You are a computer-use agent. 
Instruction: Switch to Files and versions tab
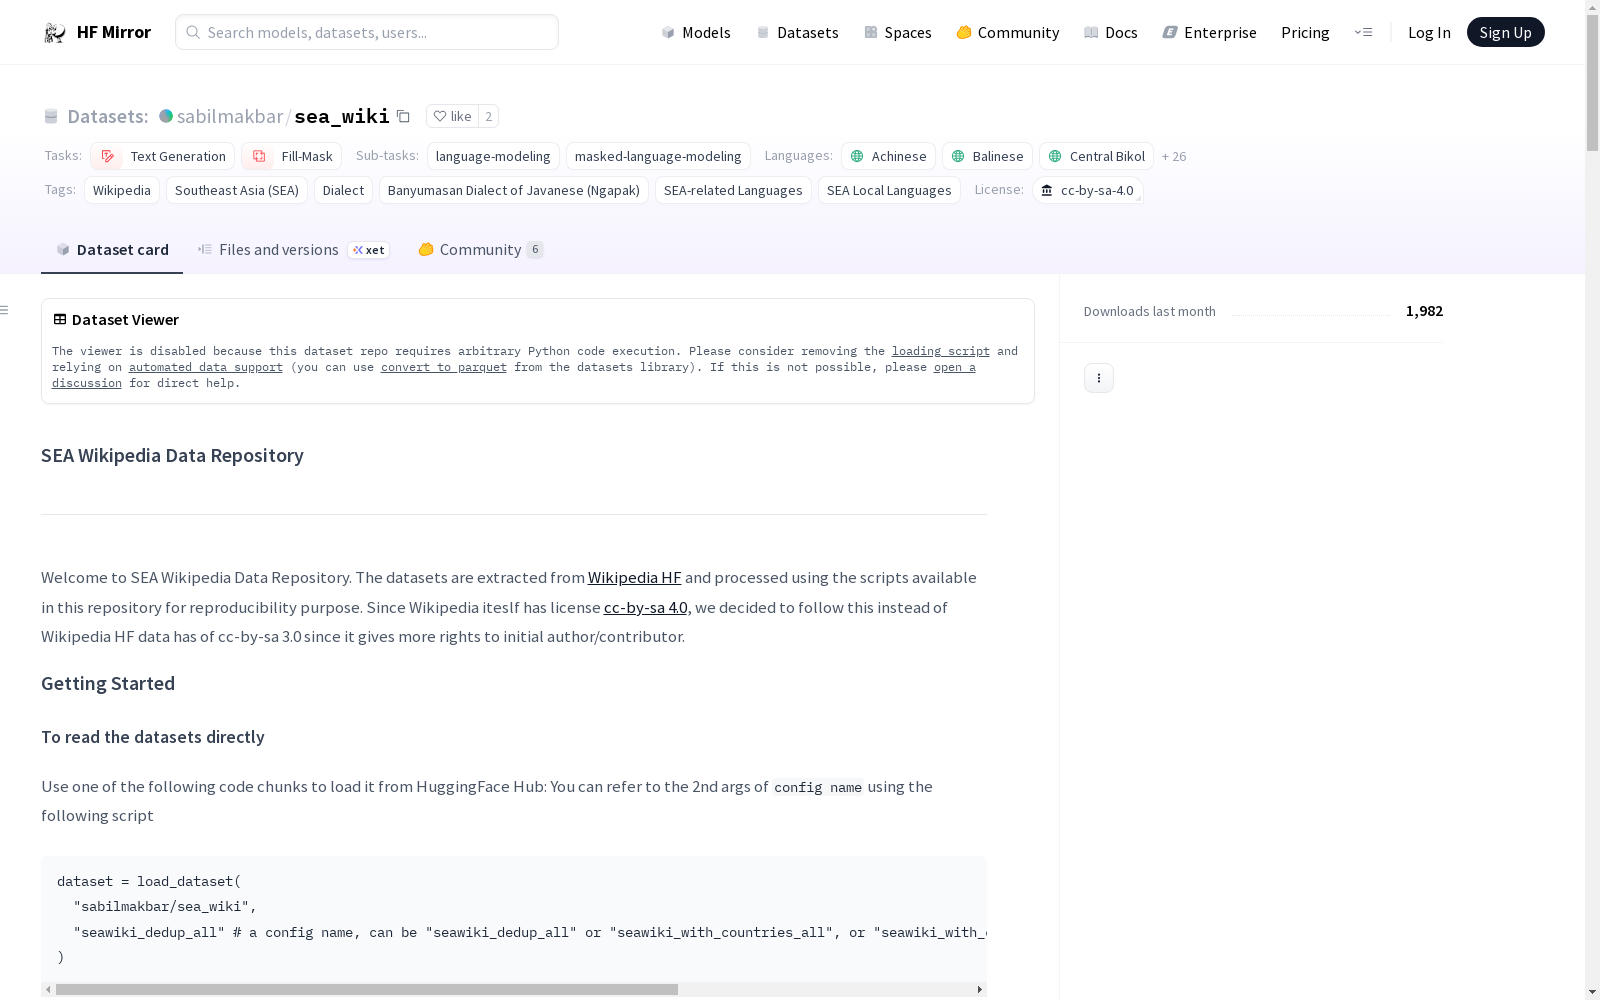[293, 250]
